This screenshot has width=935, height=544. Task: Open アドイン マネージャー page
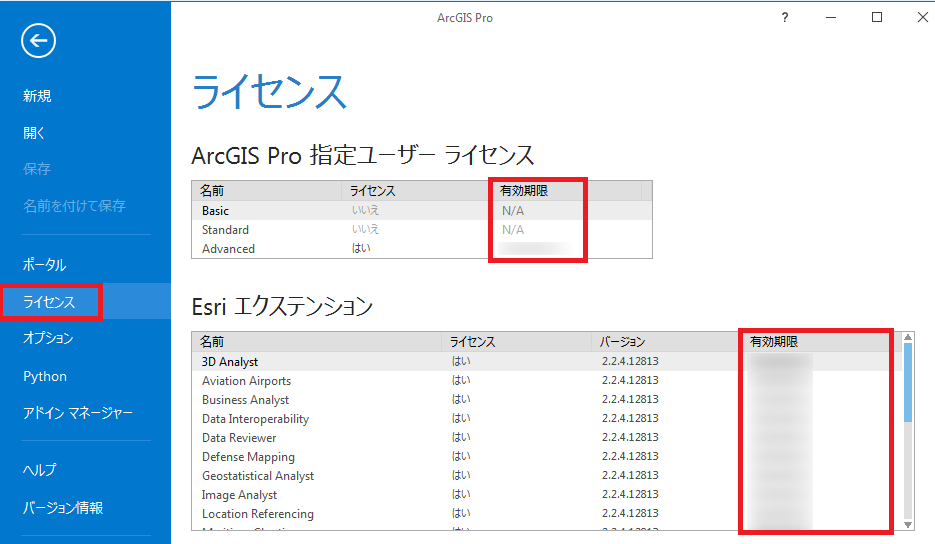78,413
